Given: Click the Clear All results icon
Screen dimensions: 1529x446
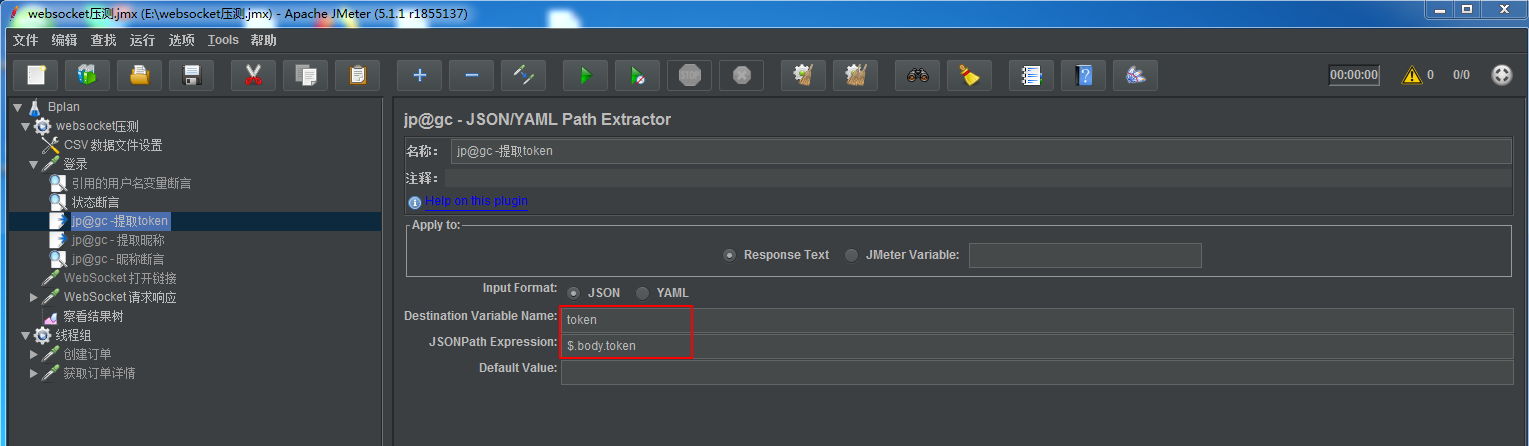Looking at the screenshot, I should coord(855,75).
